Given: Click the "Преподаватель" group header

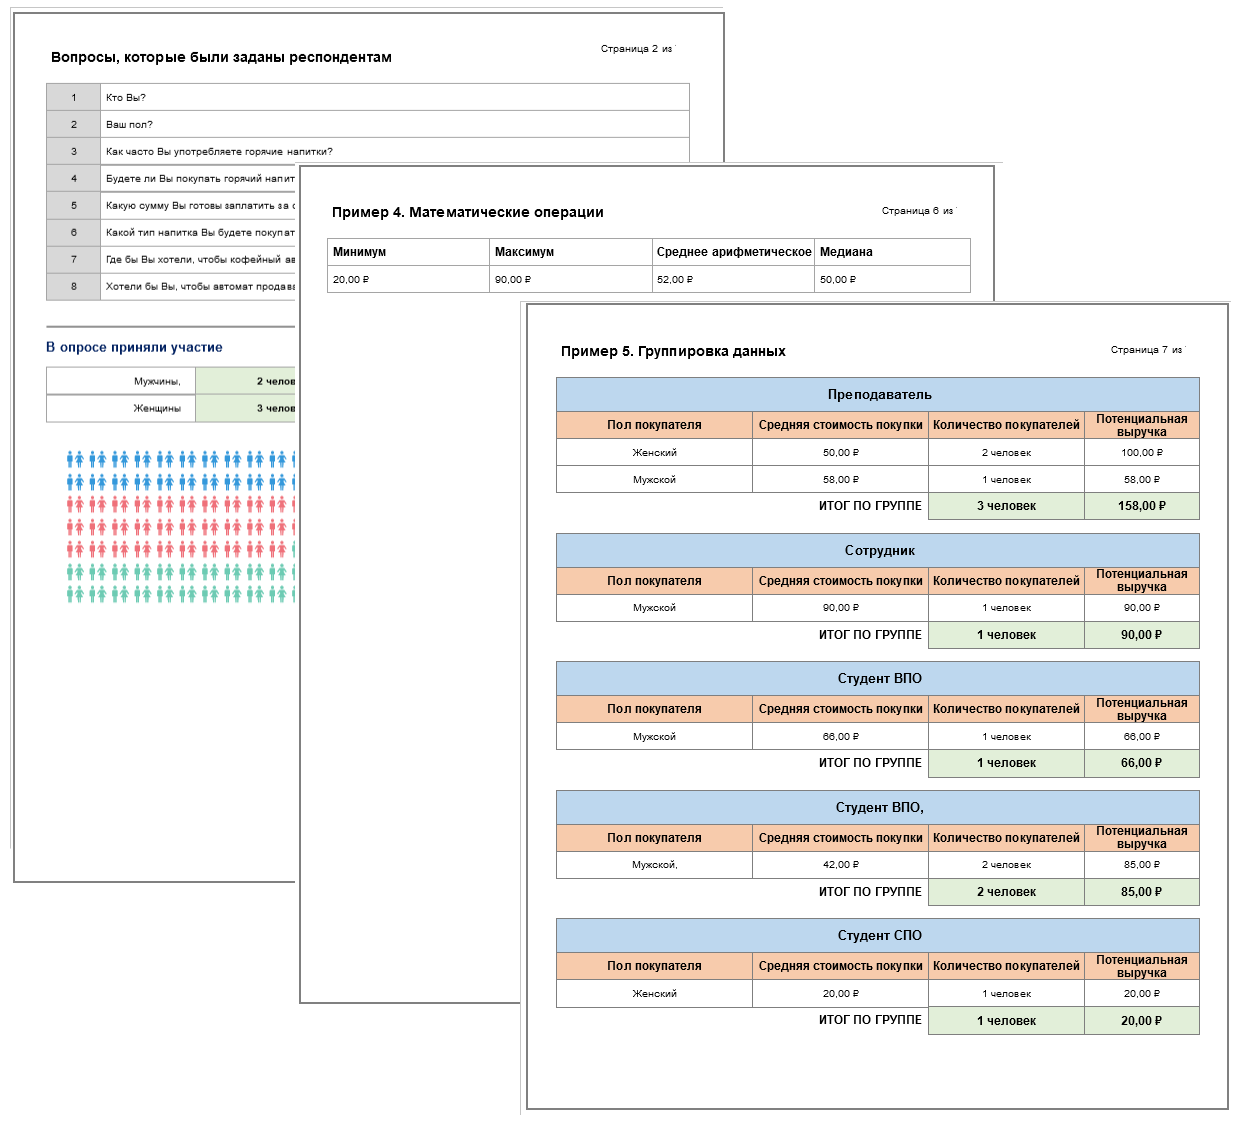Looking at the screenshot, I should pyautogui.click(x=878, y=394).
